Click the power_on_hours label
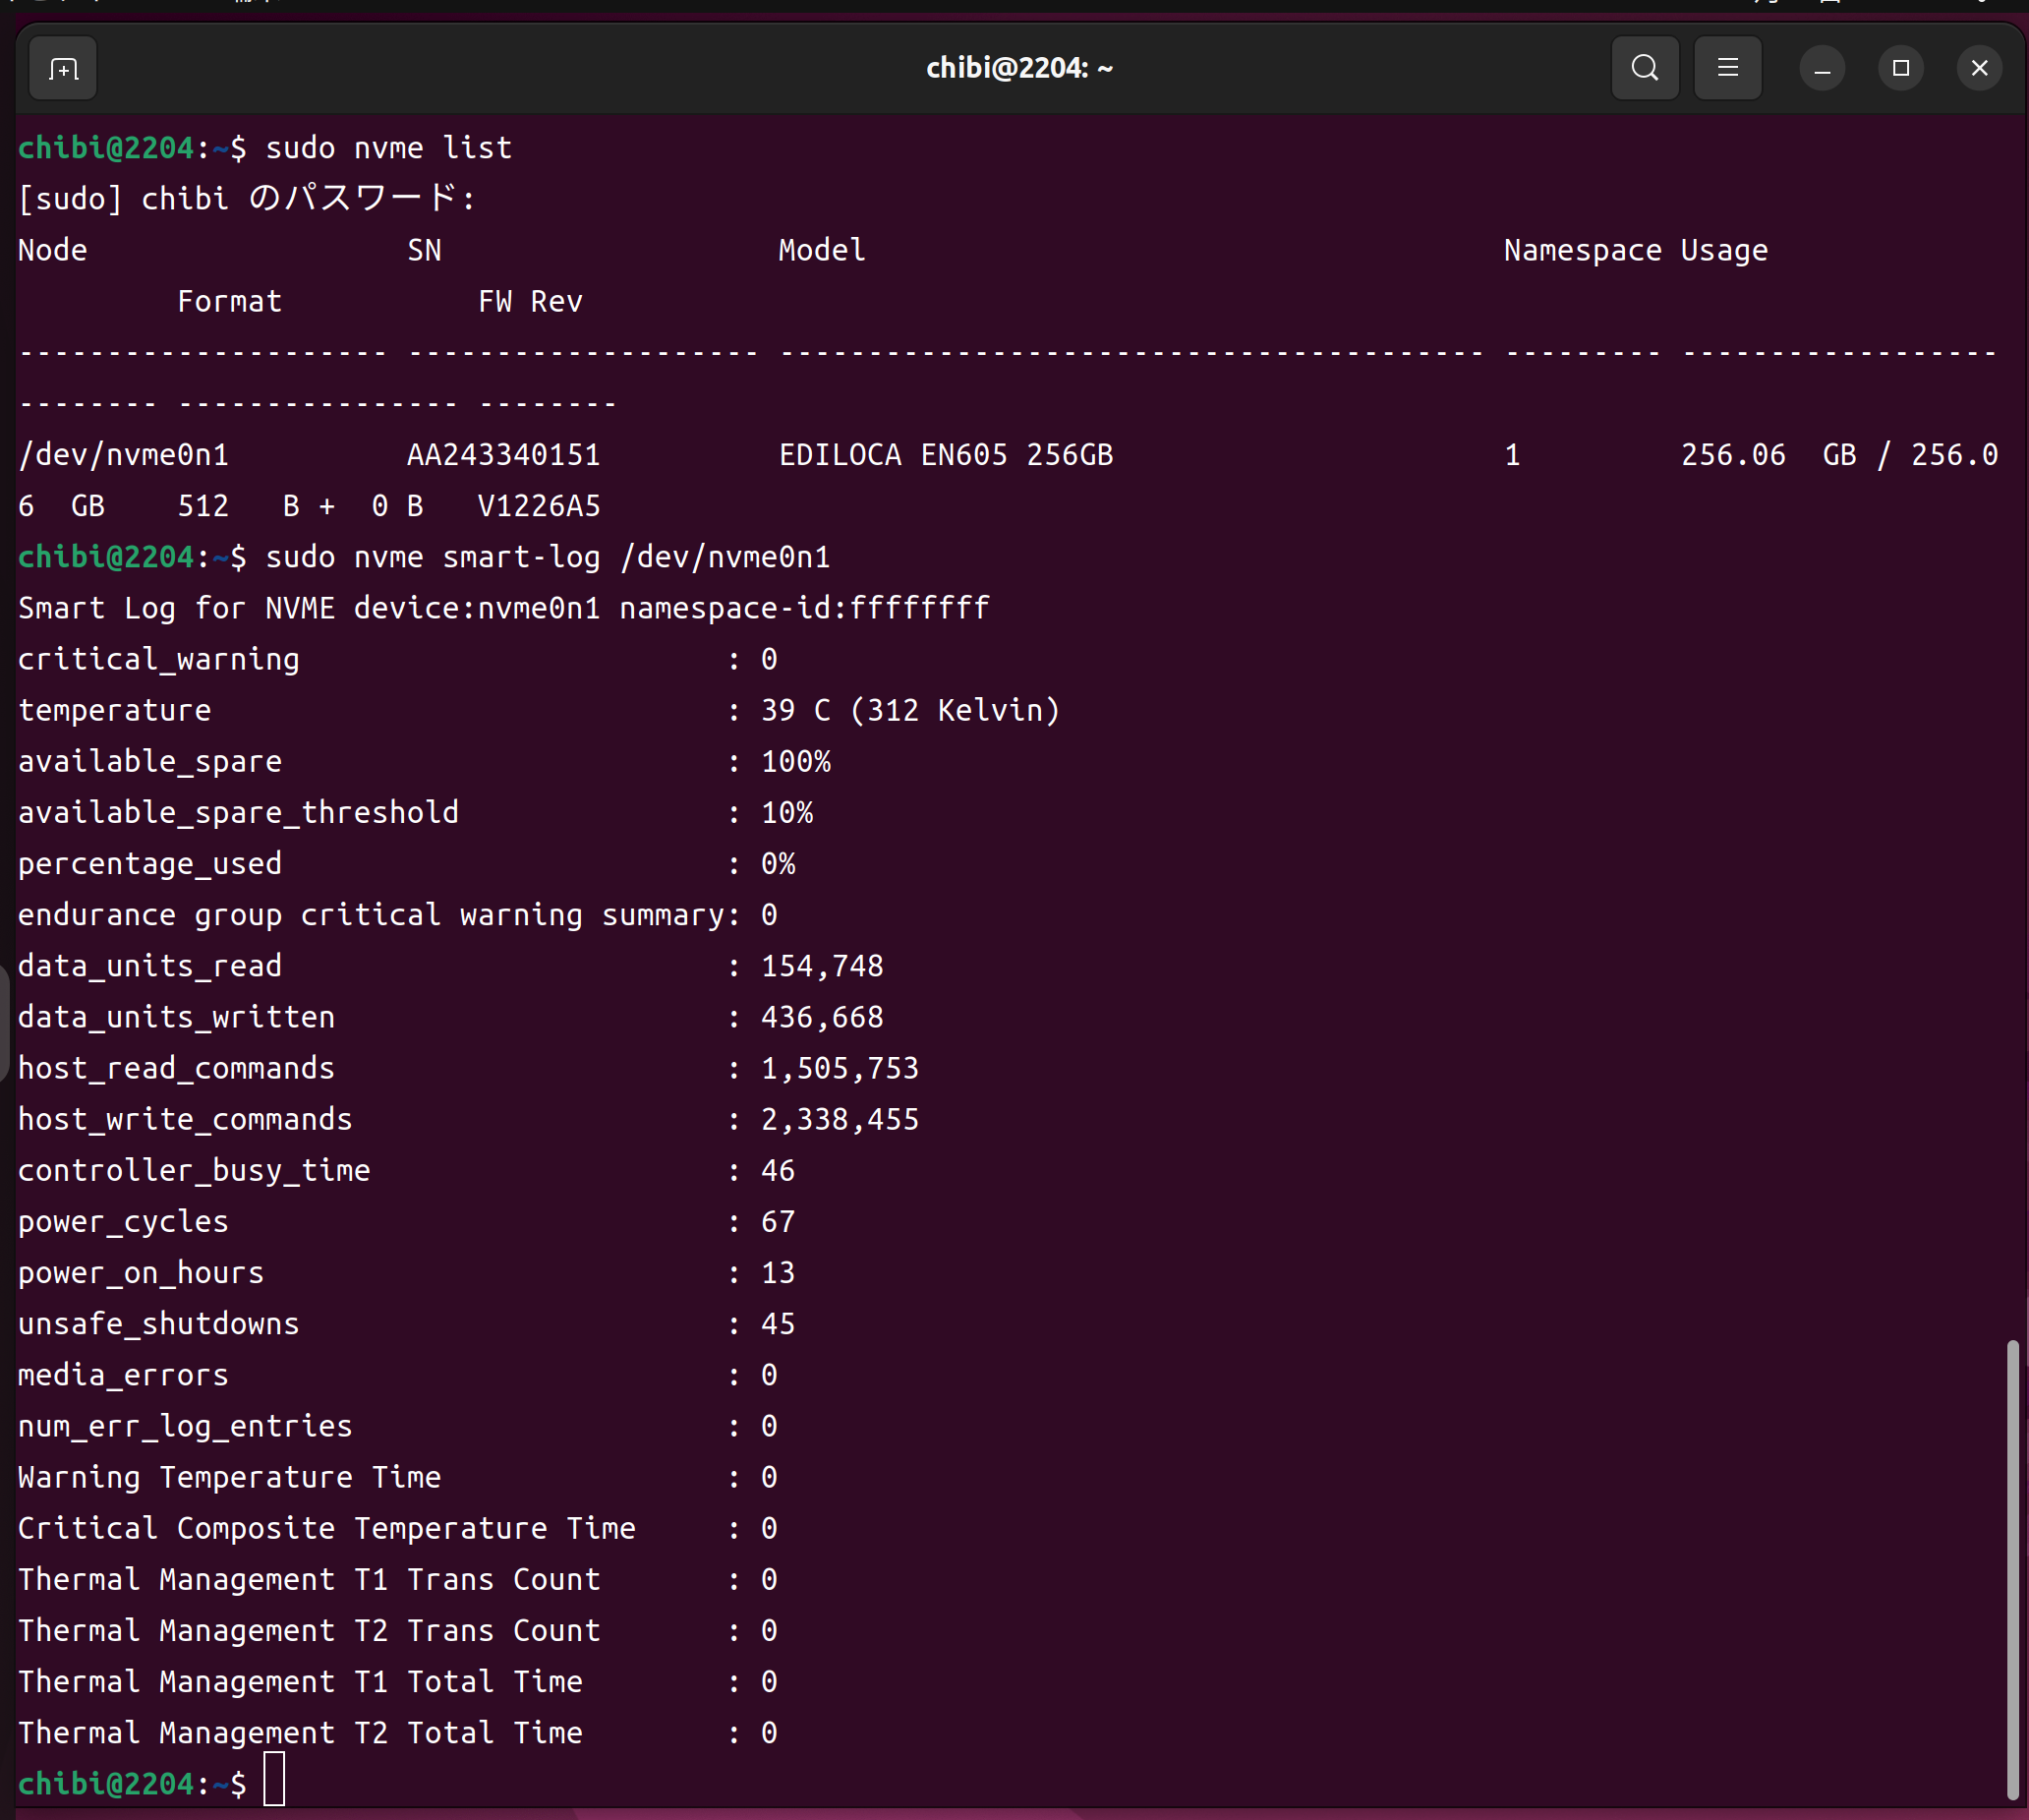The width and height of the screenshot is (2029, 1820). [141, 1272]
